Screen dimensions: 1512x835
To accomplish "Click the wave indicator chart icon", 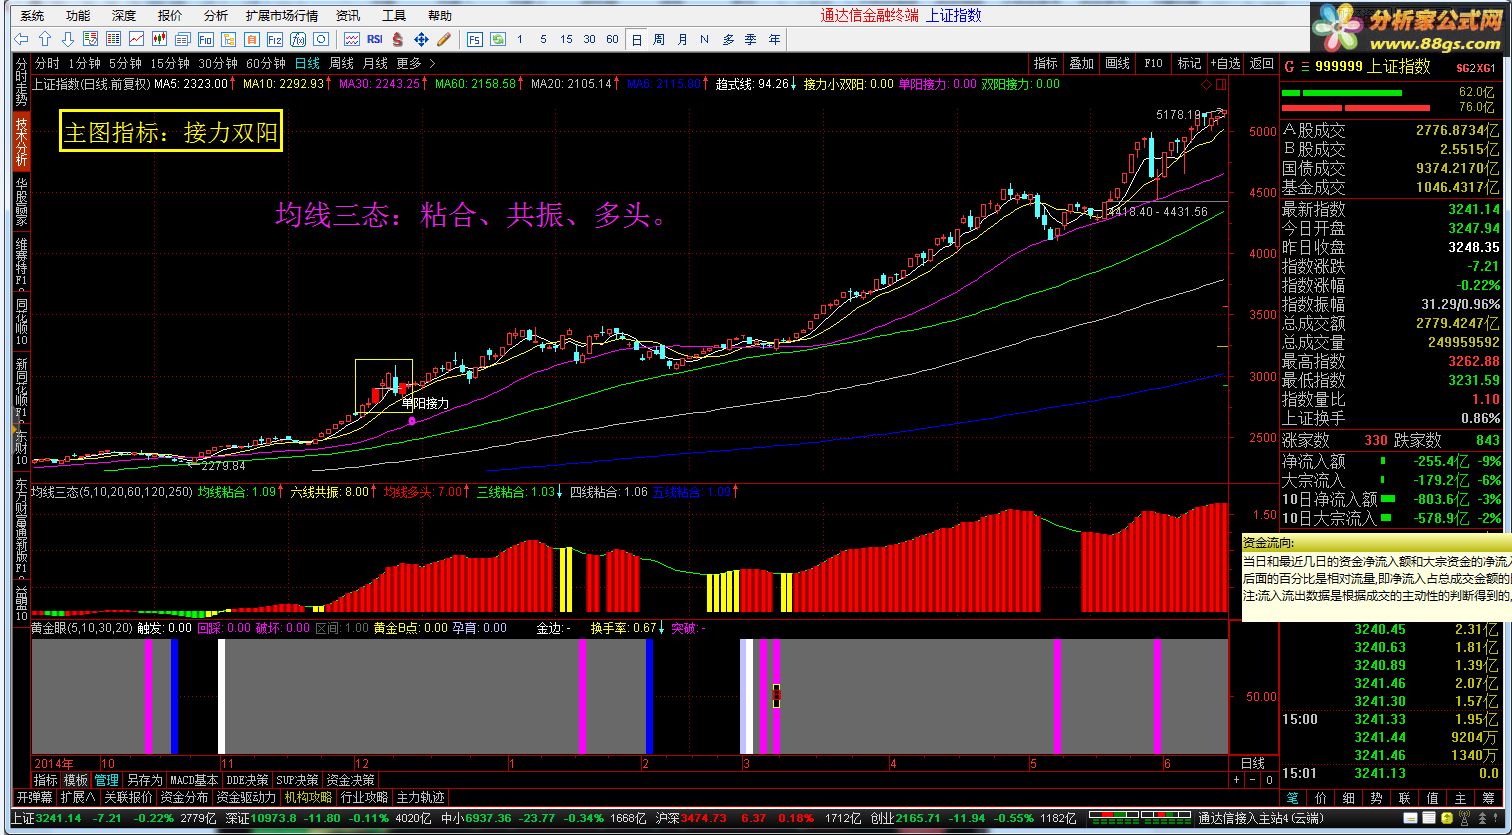I will coord(352,39).
